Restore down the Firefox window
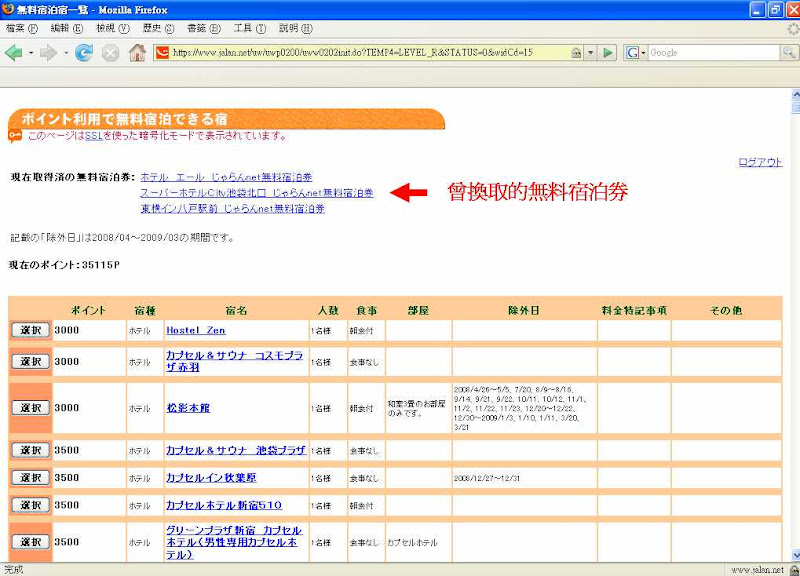800x576 pixels. tap(775, 9)
